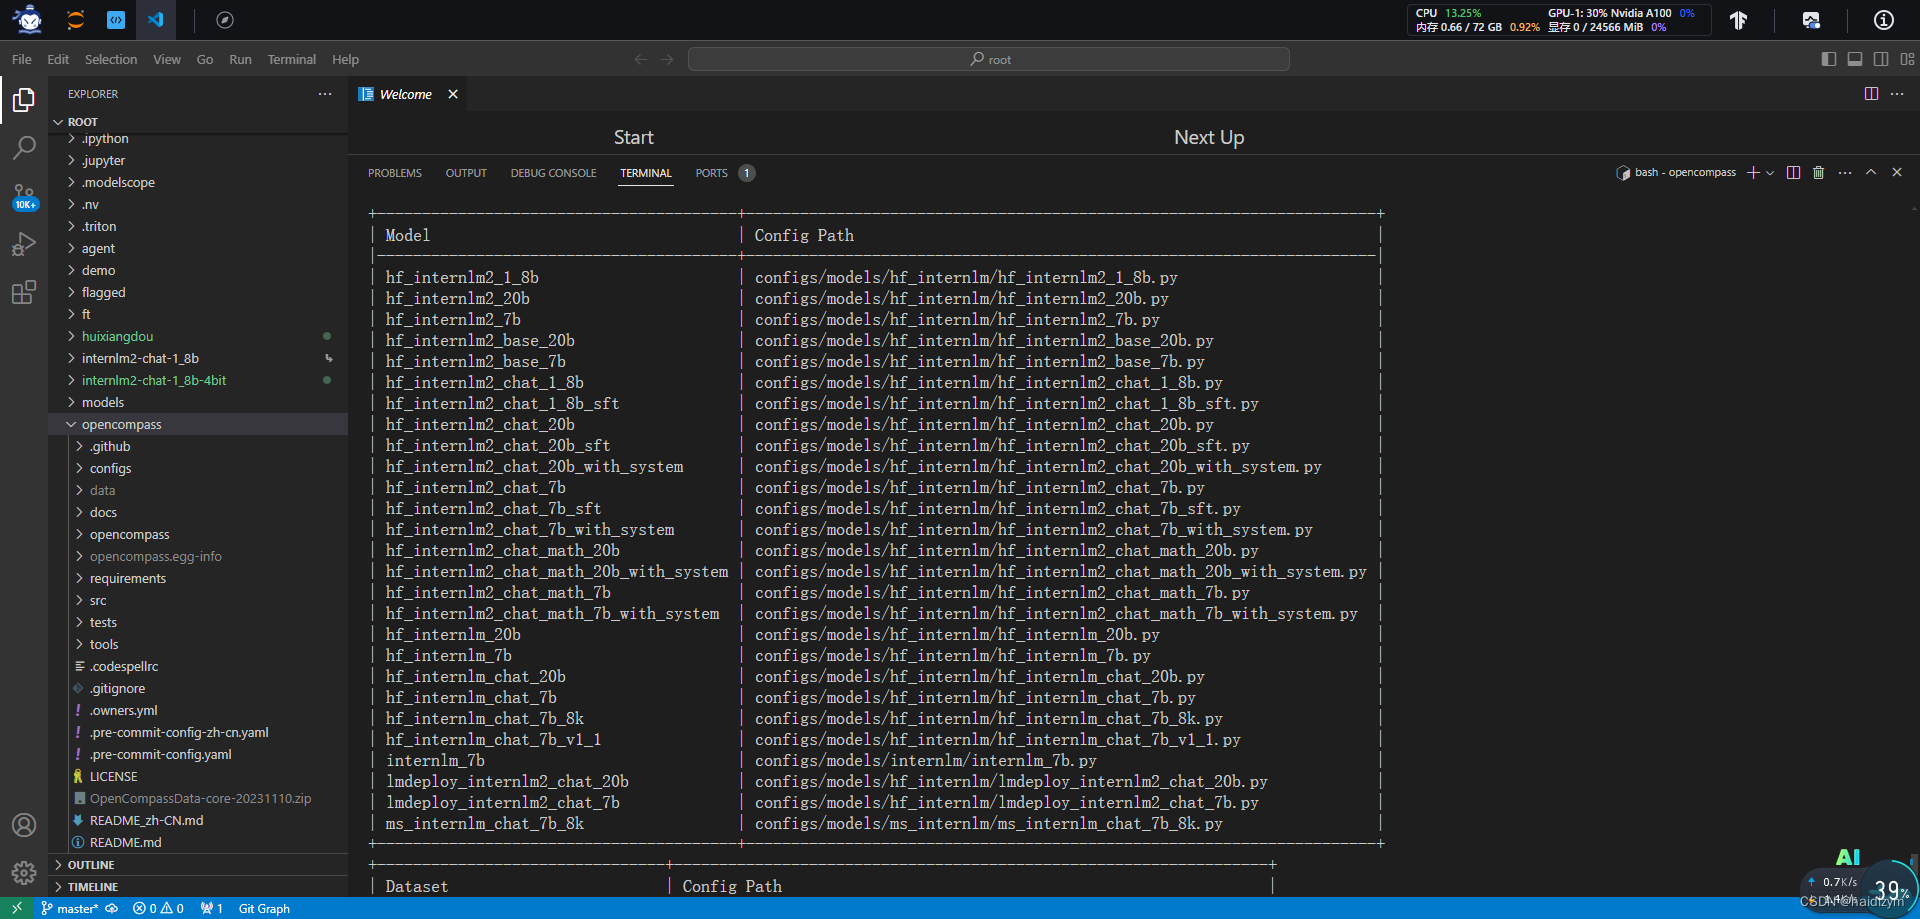The height and width of the screenshot is (919, 1920).
Task: Open the Accounts menu icon
Action: [x=24, y=825]
